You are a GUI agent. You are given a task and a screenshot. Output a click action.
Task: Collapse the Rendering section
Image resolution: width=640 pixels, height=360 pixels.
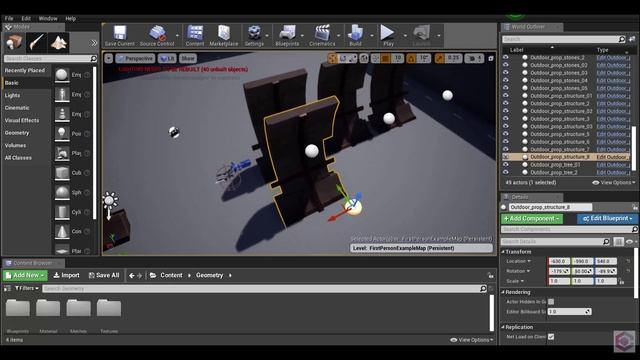point(503,292)
